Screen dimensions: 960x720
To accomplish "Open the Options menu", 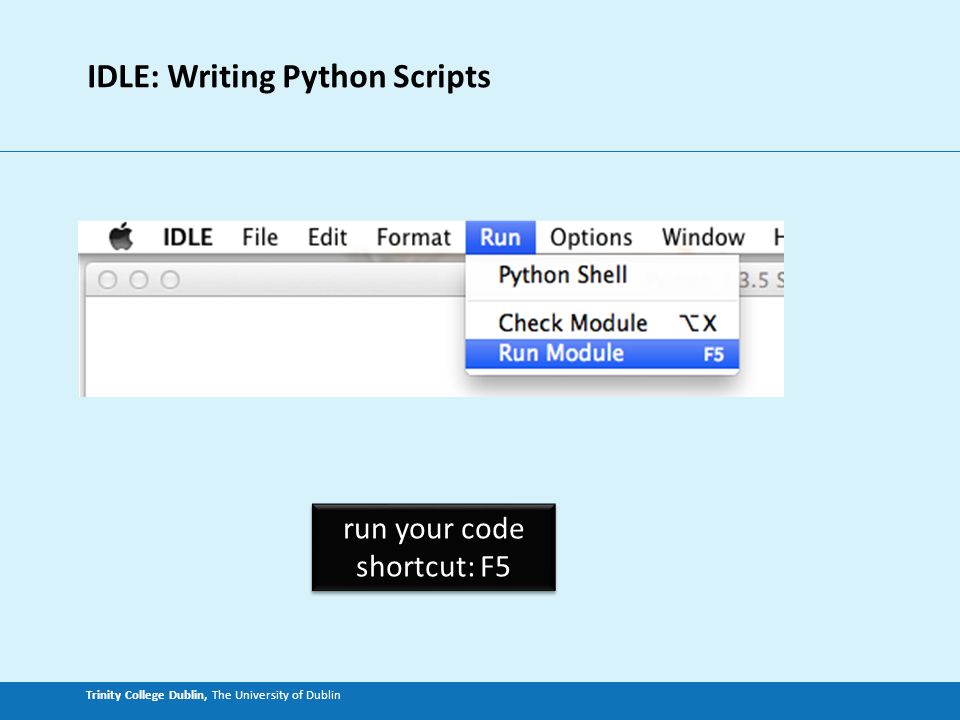I will coord(591,238).
